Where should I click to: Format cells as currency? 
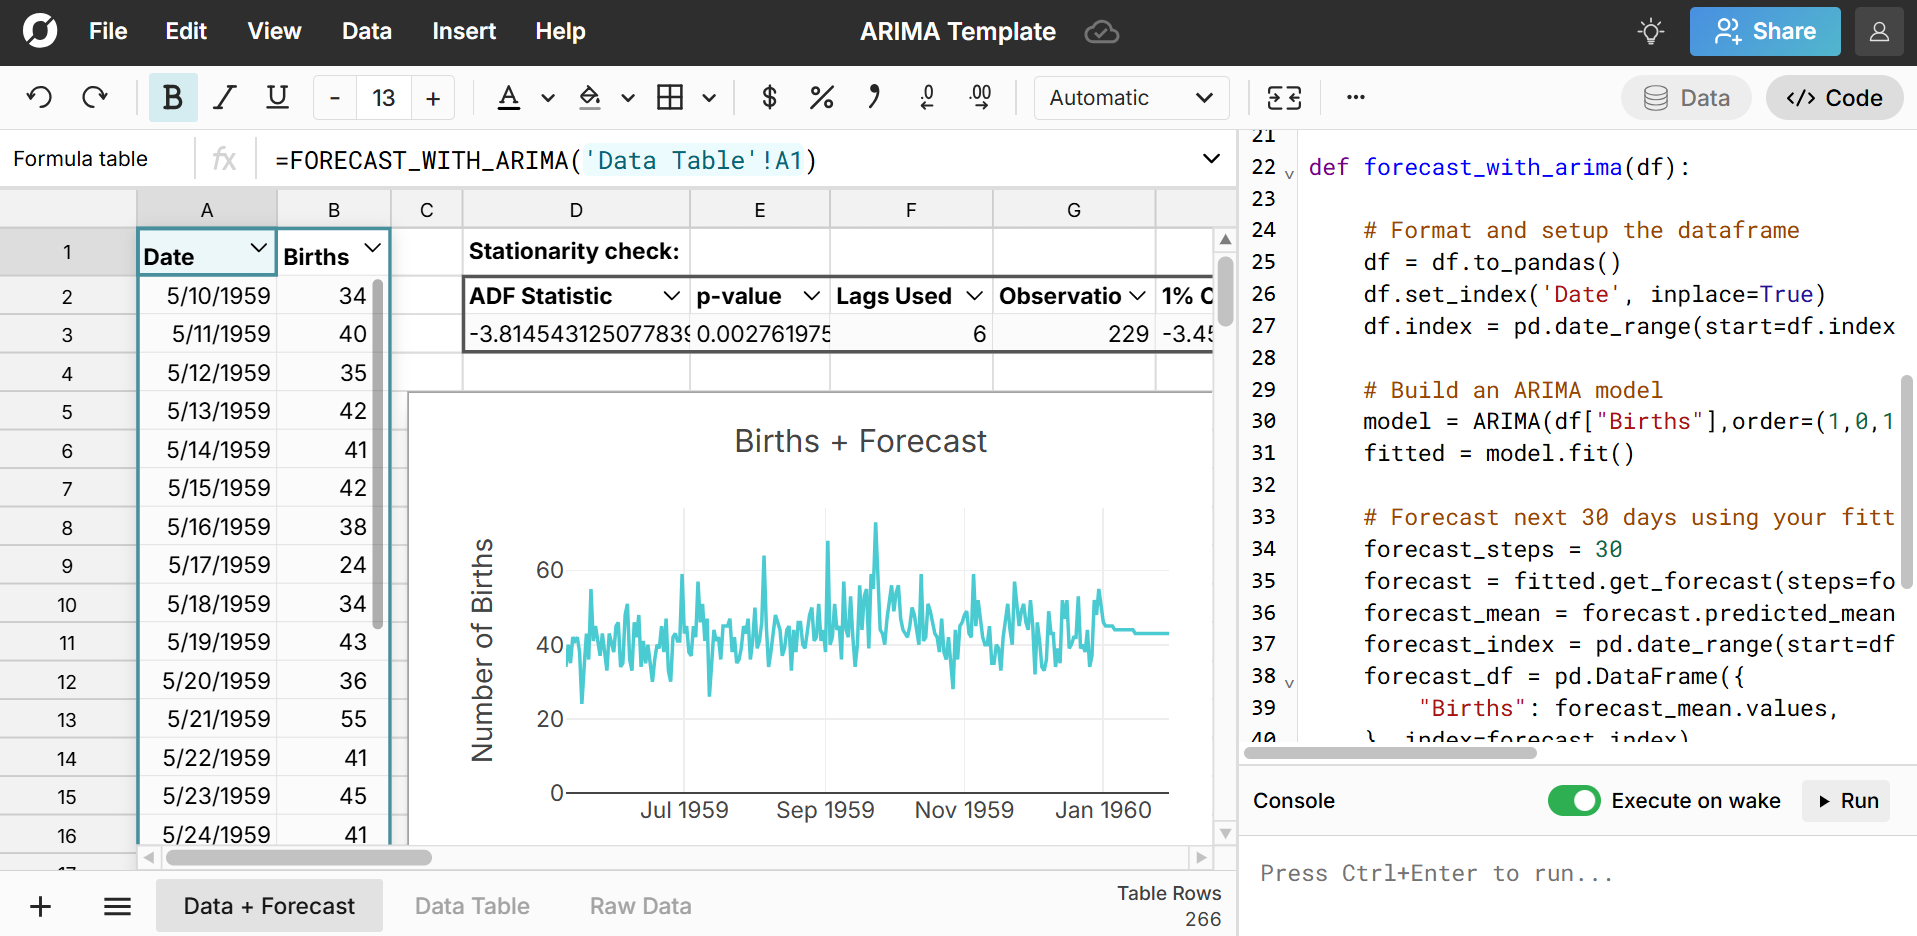(769, 98)
